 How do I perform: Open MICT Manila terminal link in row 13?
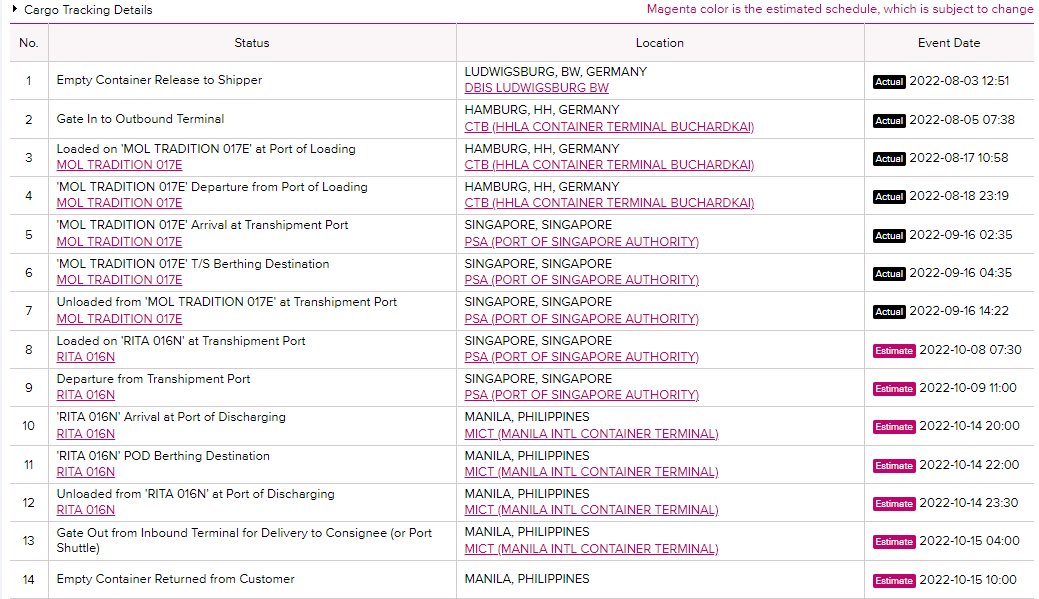591,549
